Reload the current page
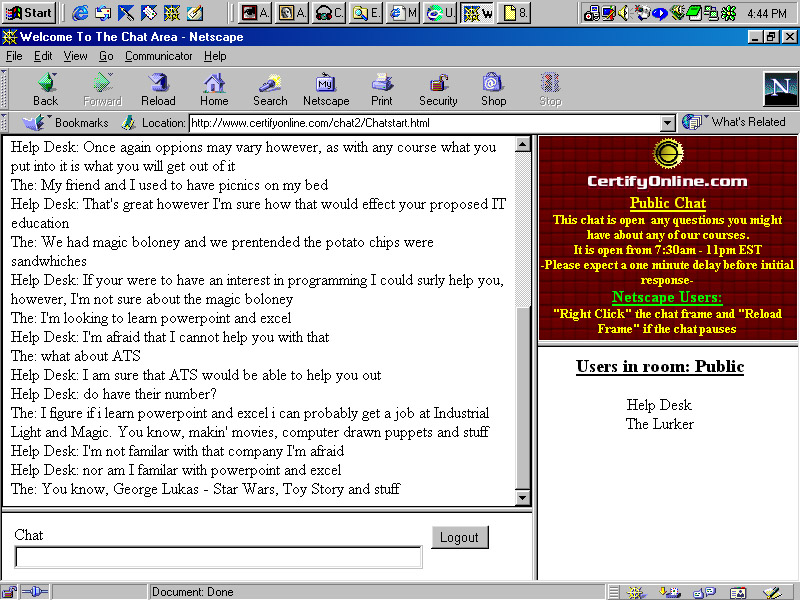800x600 pixels. pos(158,89)
